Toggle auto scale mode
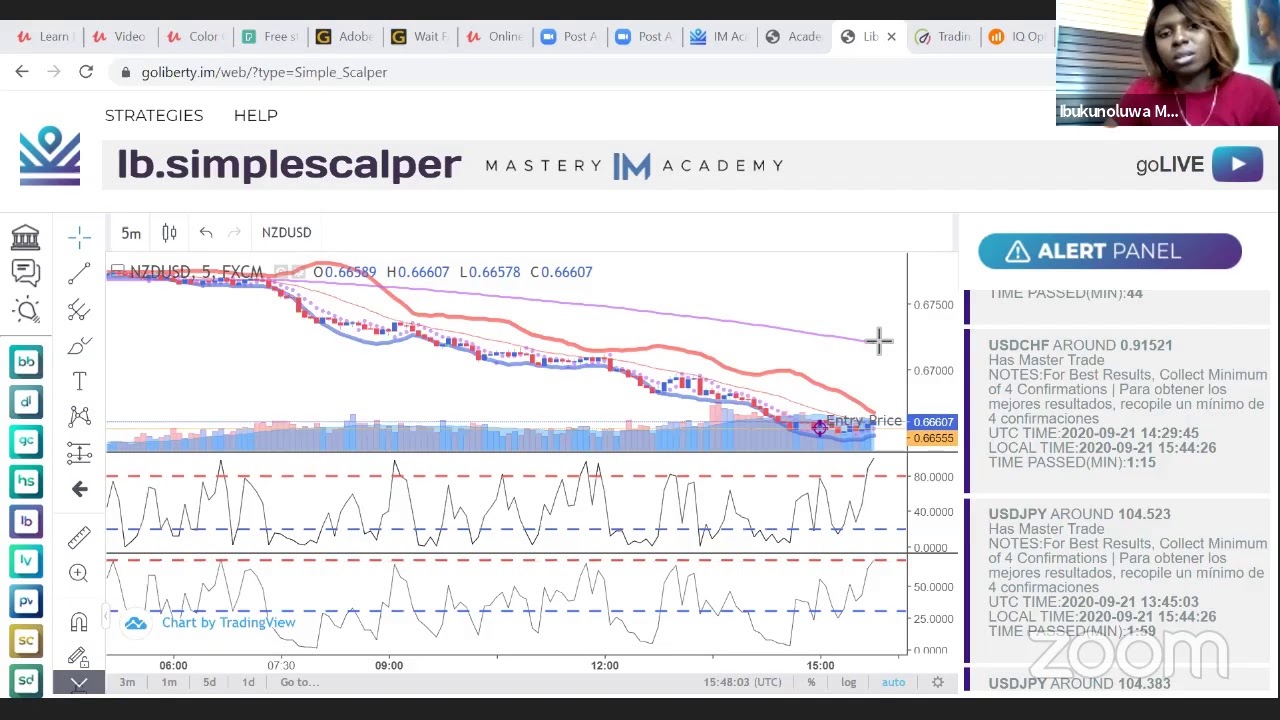 point(893,682)
